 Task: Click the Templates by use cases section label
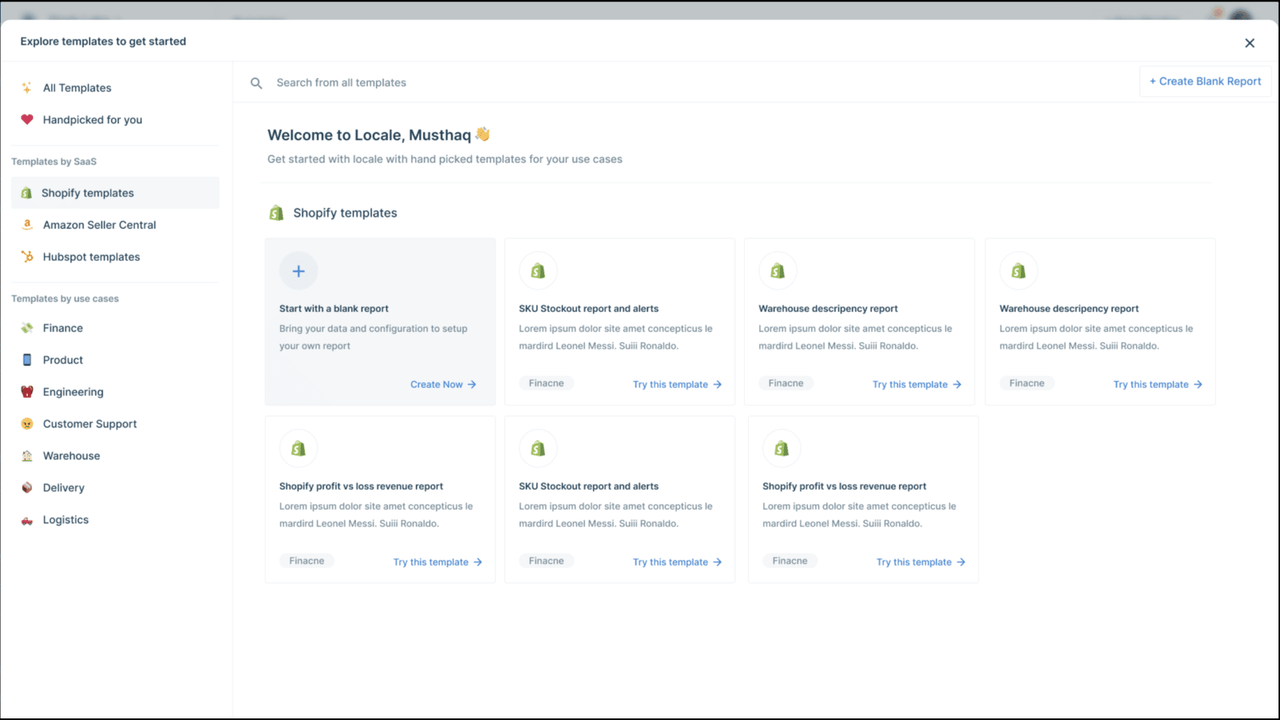65,299
